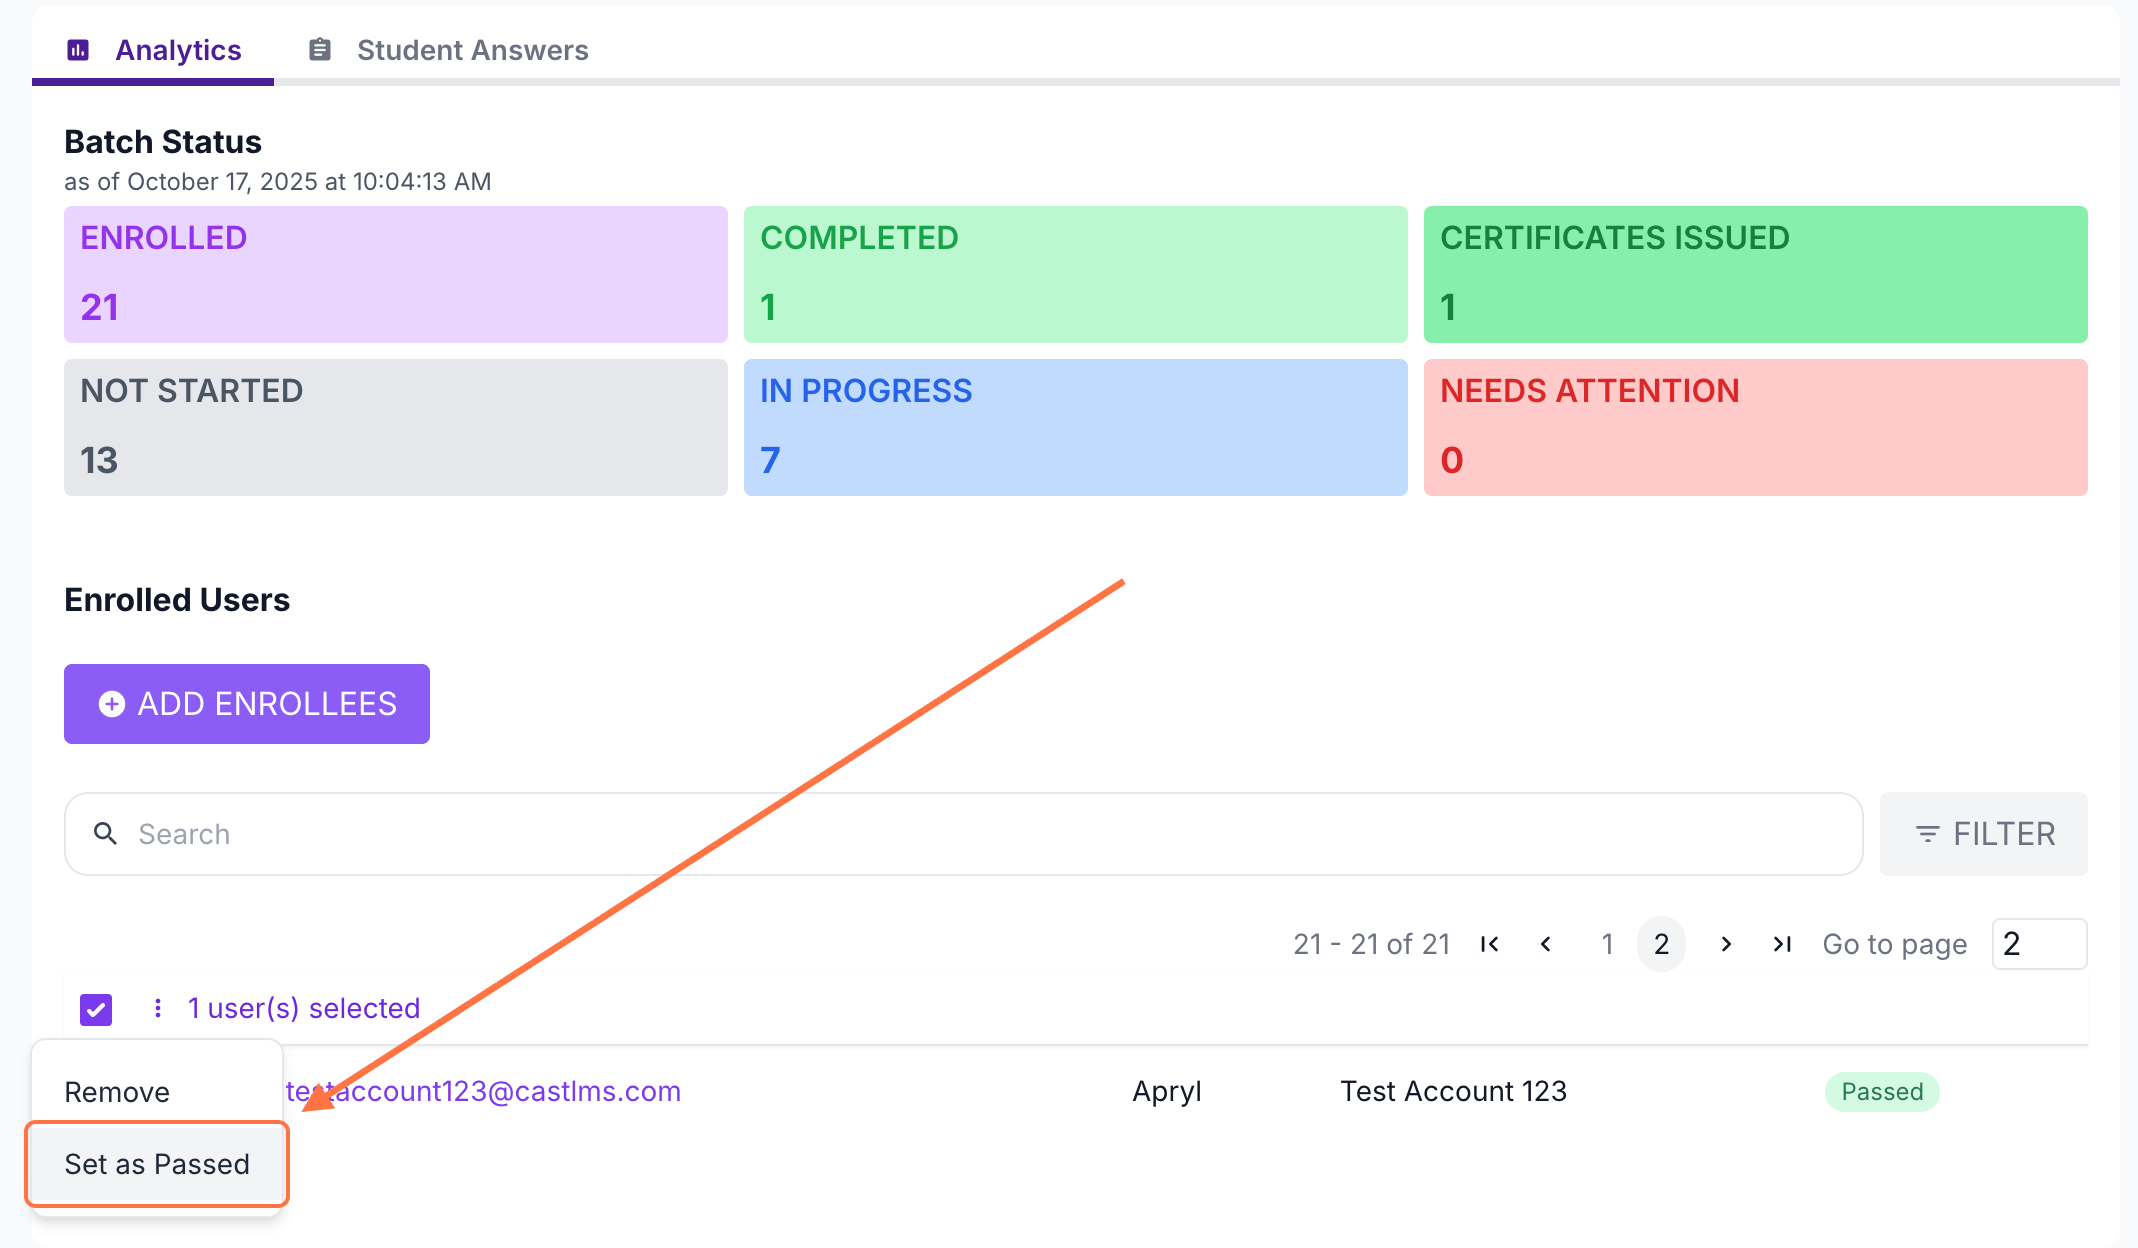Click the In Progress status card
Image resolution: width=2138 pixels, height=1248 pixels.
click(x=1075, y=427)
